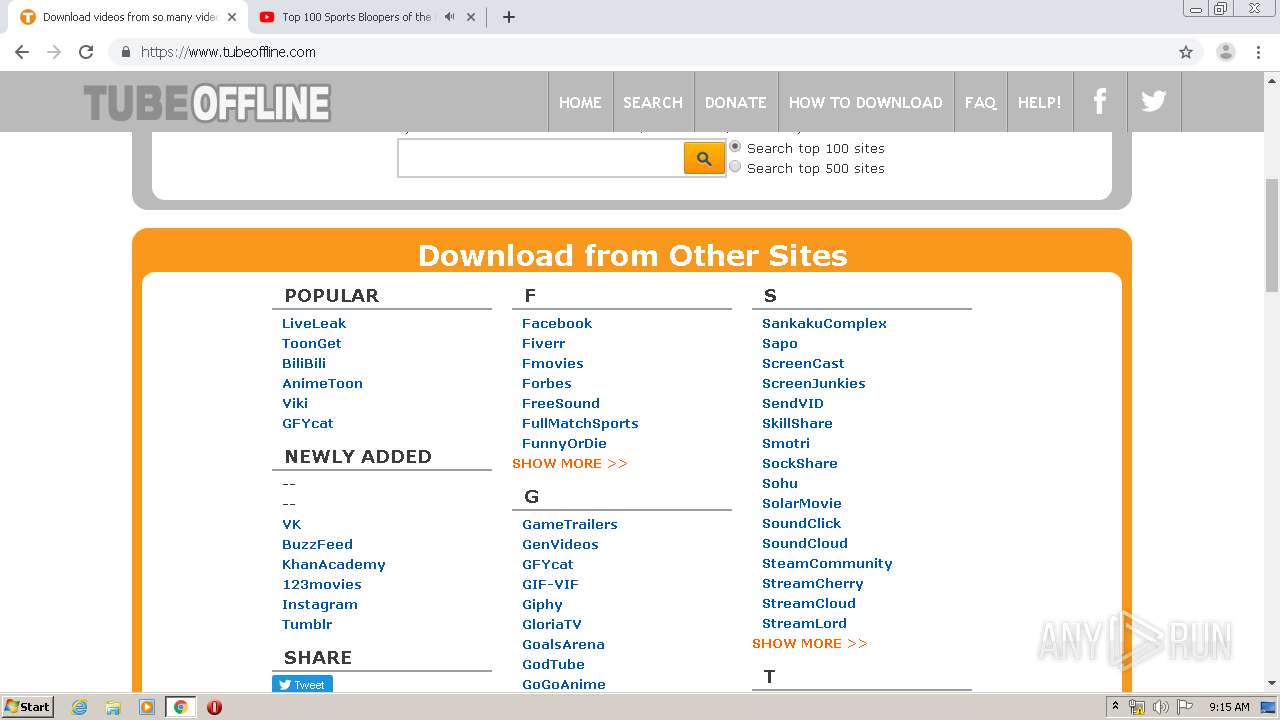Open Tumblr link

click(x=307, y=624)
